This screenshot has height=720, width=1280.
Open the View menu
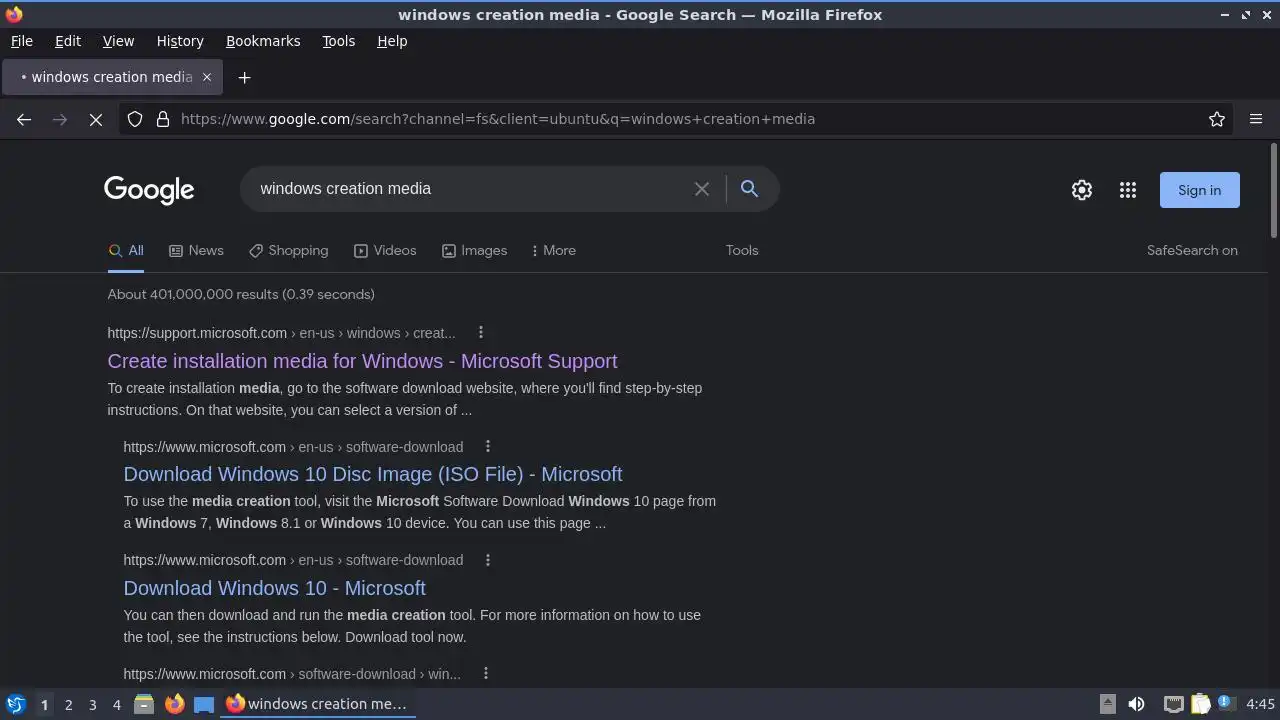[118, 41]
